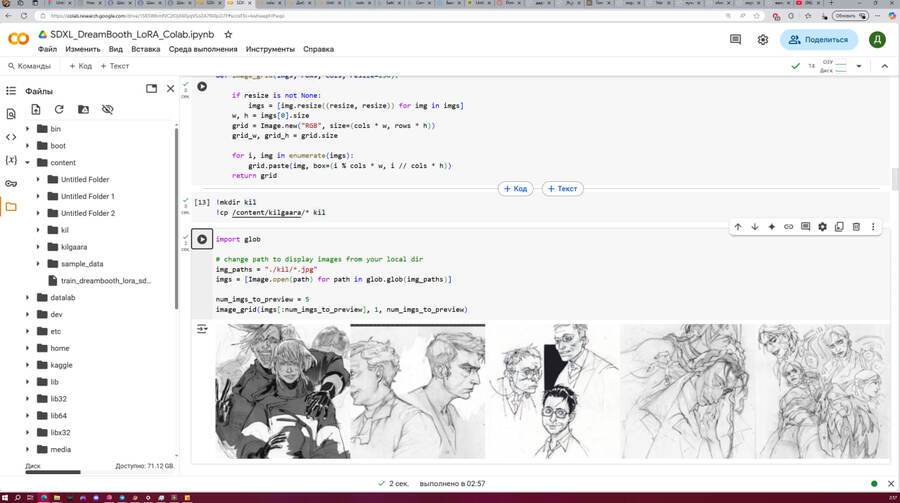Open the Вид menu
Viewport: 900px width, 503px height.
pyautogui.click(x=115, y=49)
